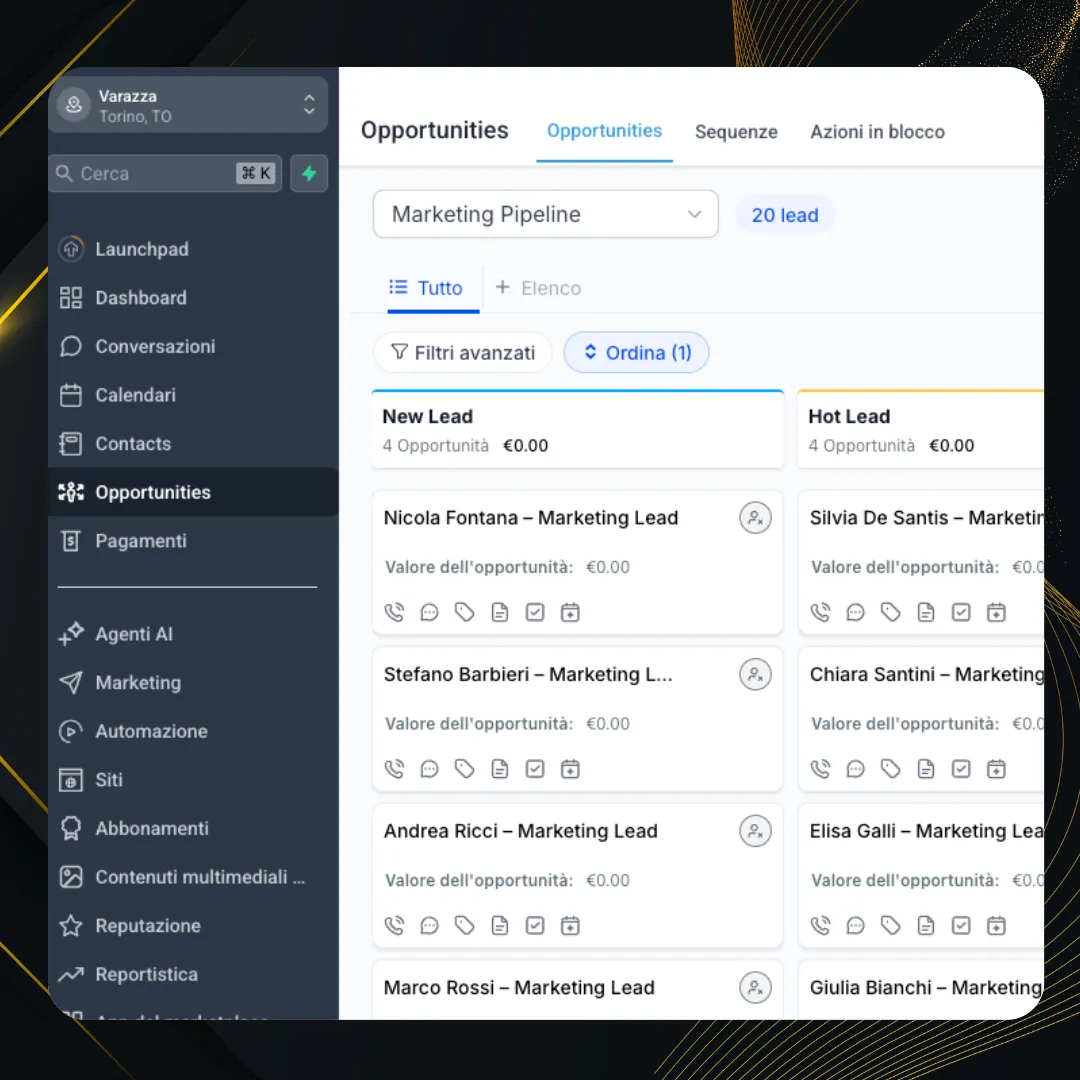Click the assign-owner icon on Nicola Fontana card
The width and height of the screenshot is (1080, 1080).
coord(755,517)
